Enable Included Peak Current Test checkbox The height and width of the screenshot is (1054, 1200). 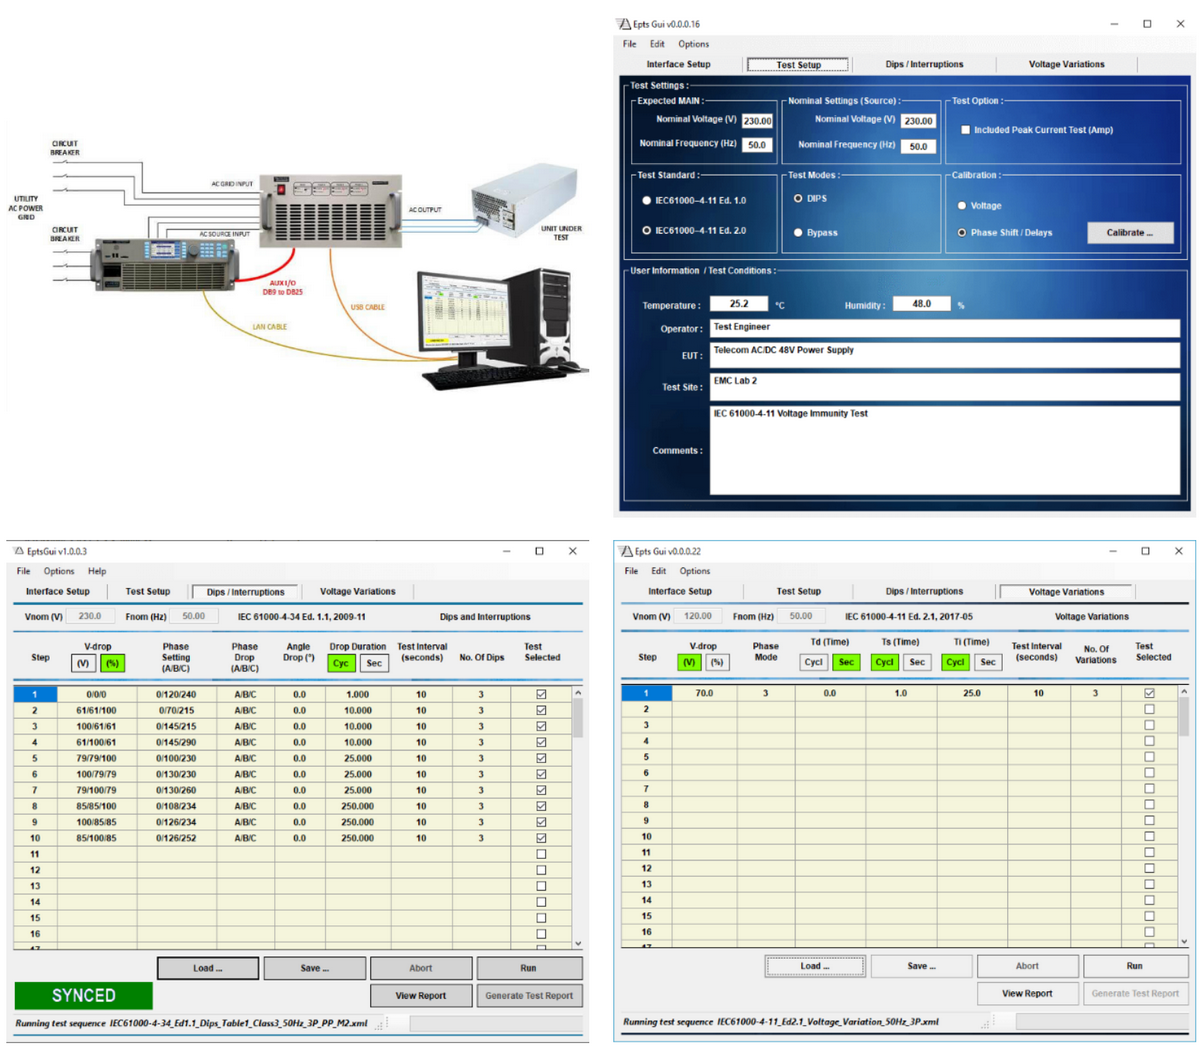[965, 130]
